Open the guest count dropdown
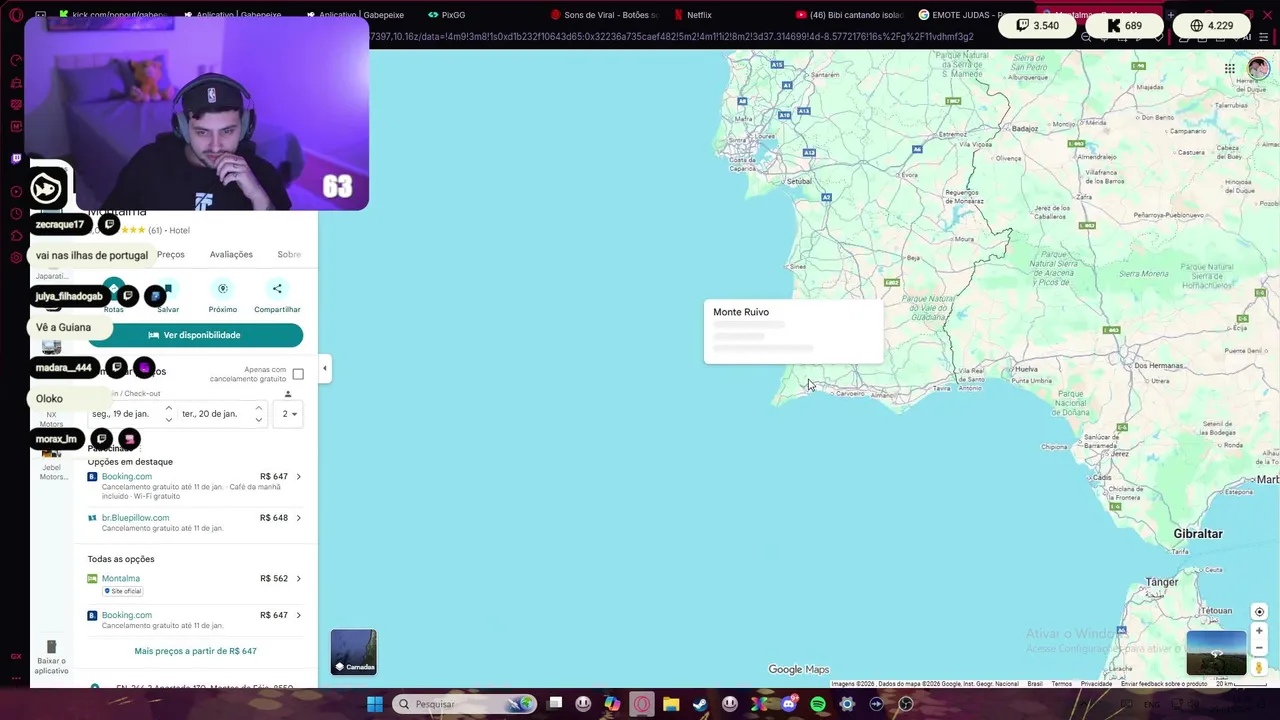The image size is (1280, 720). (290, 414)
